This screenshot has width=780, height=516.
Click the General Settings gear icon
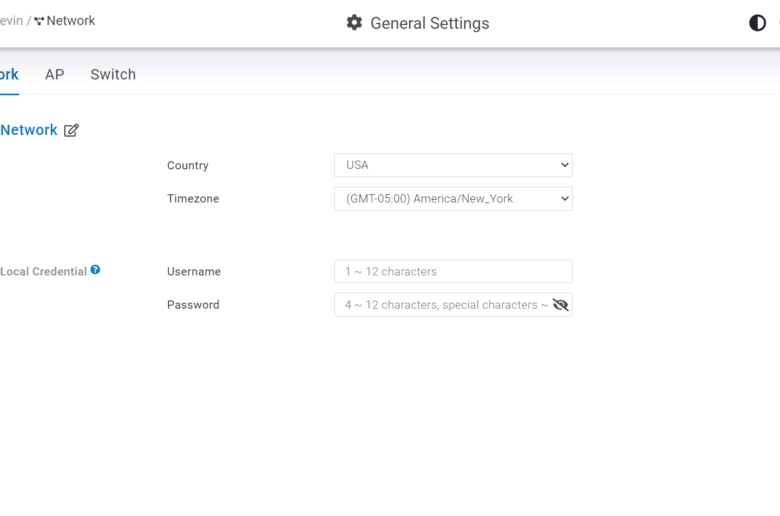pyautogui.click(x=354, y=23)
